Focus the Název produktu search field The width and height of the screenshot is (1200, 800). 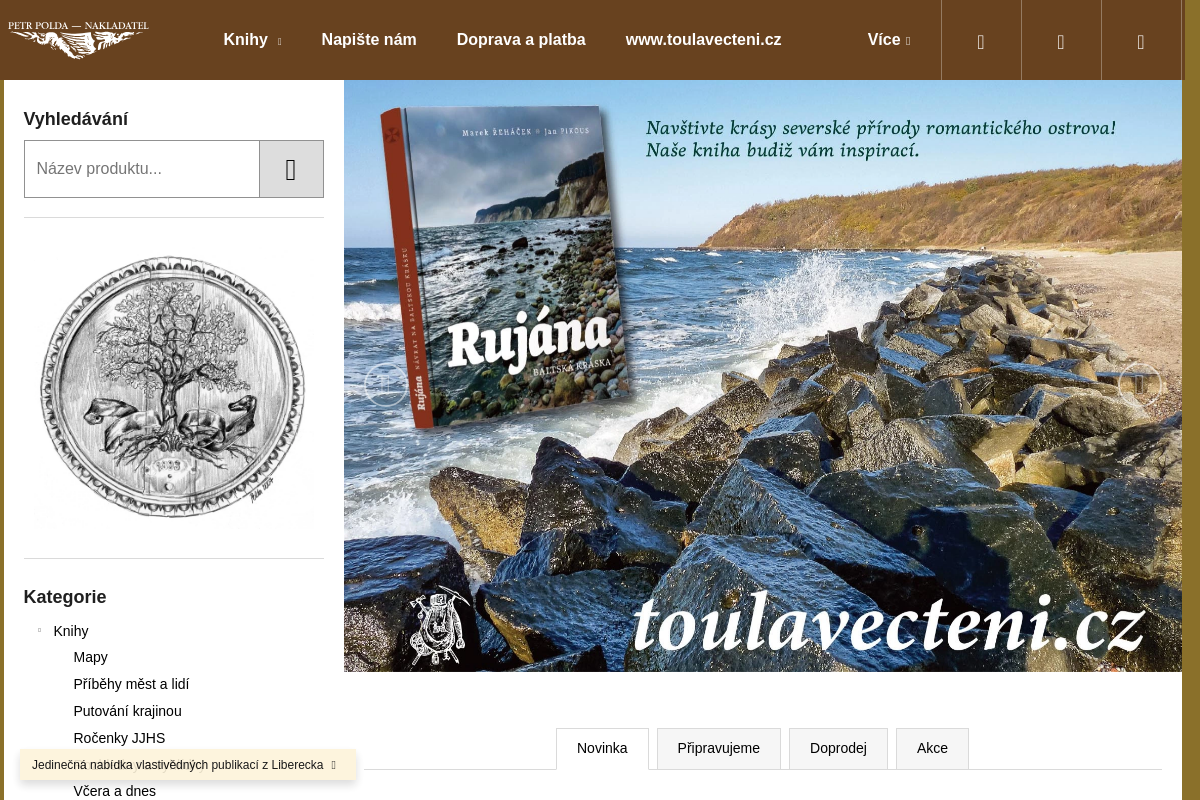tap(142, 169)
